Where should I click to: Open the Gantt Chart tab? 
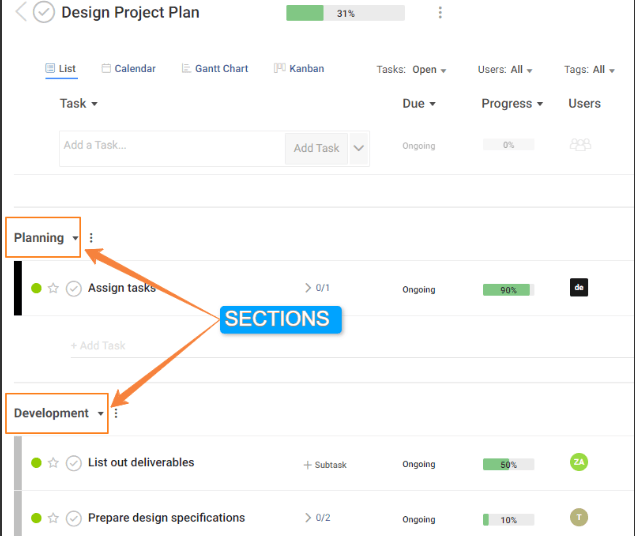(215, 68)
